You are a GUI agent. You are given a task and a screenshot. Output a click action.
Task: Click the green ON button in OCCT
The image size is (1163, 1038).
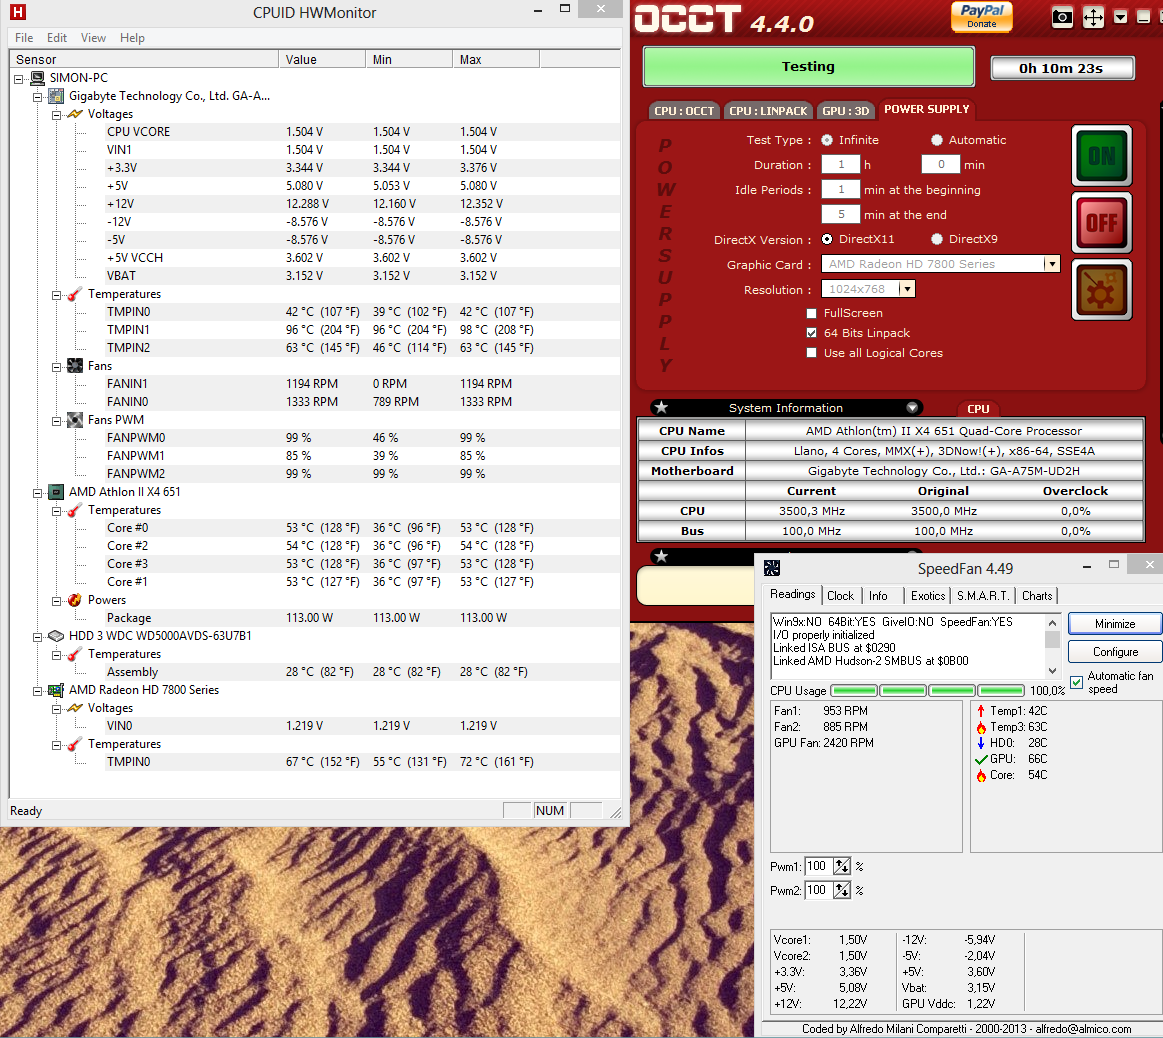click(x=1101, y=155)
